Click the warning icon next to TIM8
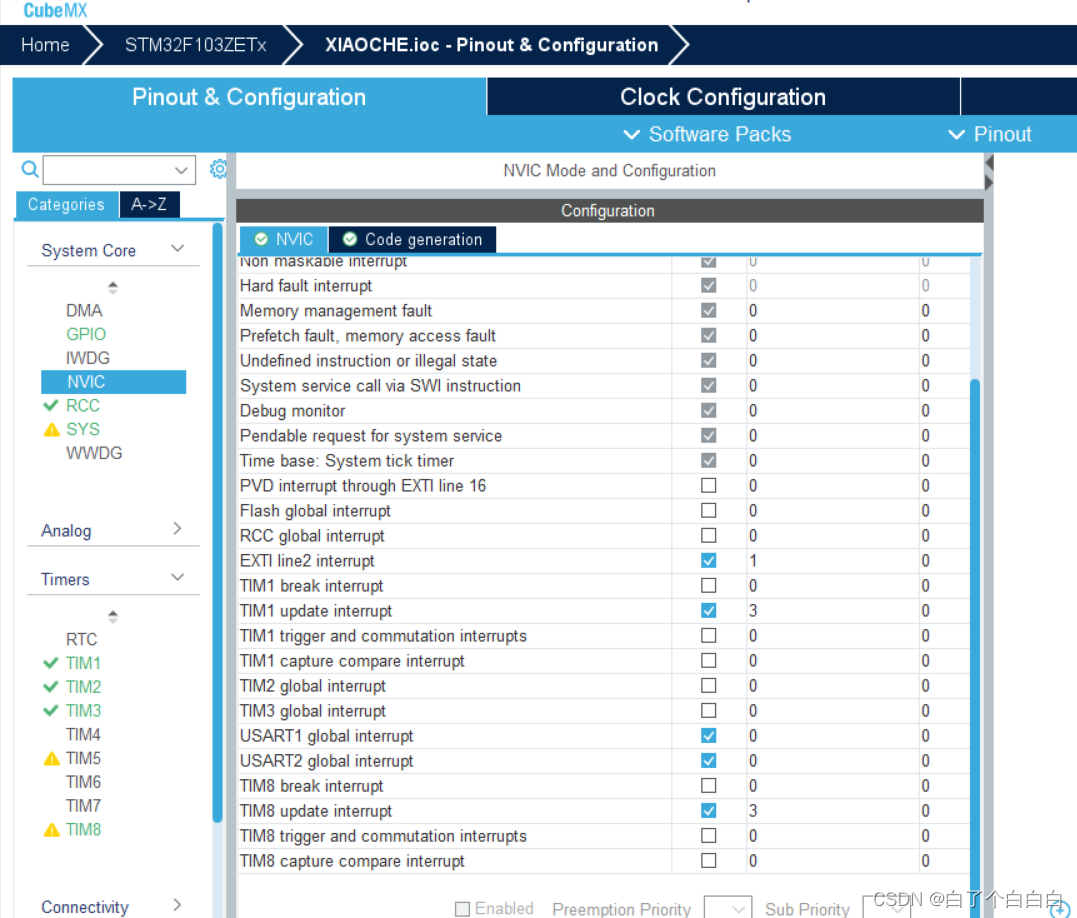1077x918 pixels. click(x=52, y=830)
